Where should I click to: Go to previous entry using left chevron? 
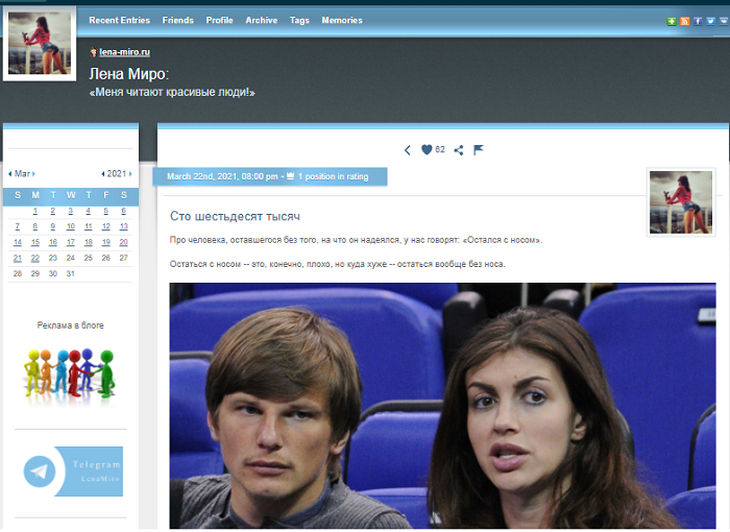coord(407,150)
